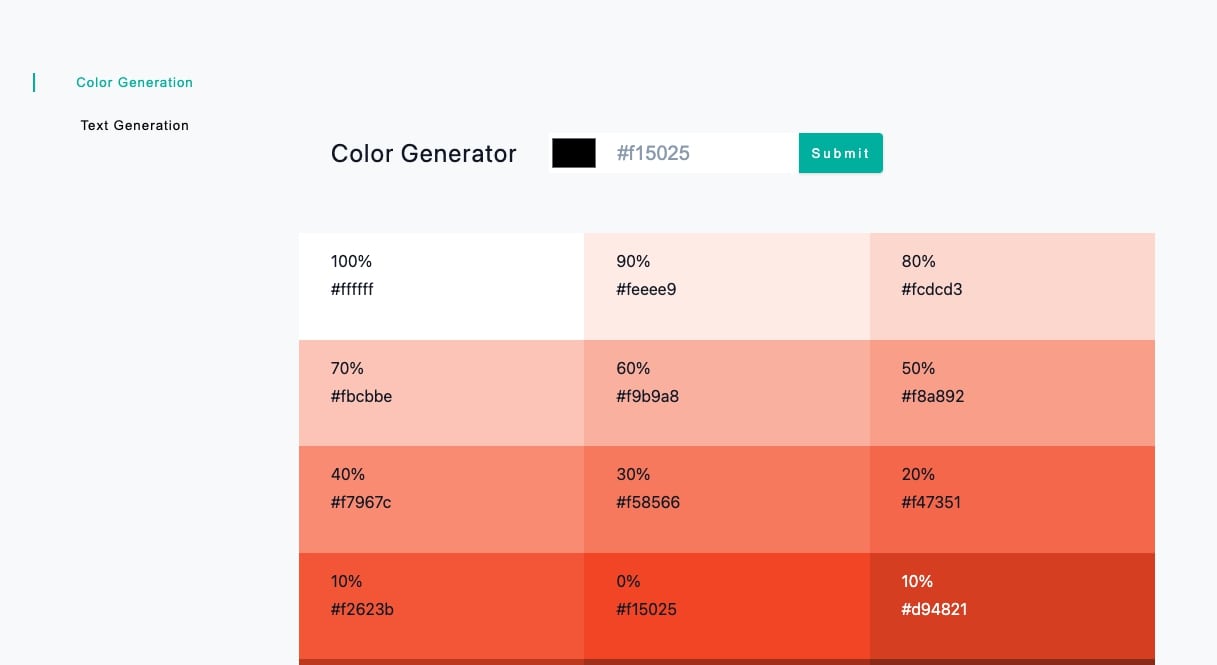Select the 90% #feeee9 tint tile
The width and height of the screenshot is (1217, 665).
point(727,286)
